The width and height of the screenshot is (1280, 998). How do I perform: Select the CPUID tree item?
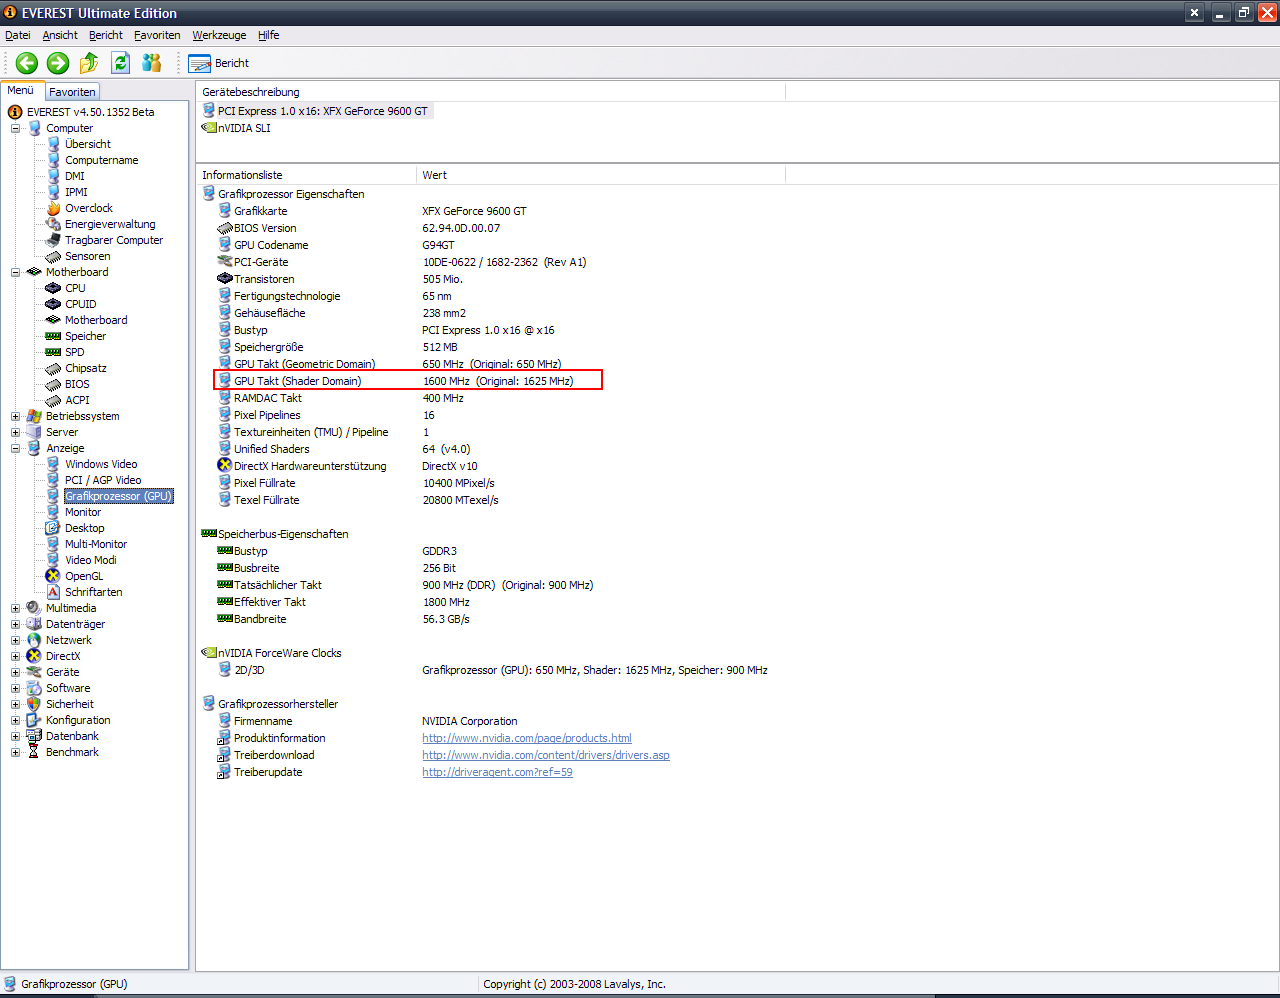point(80,304)
